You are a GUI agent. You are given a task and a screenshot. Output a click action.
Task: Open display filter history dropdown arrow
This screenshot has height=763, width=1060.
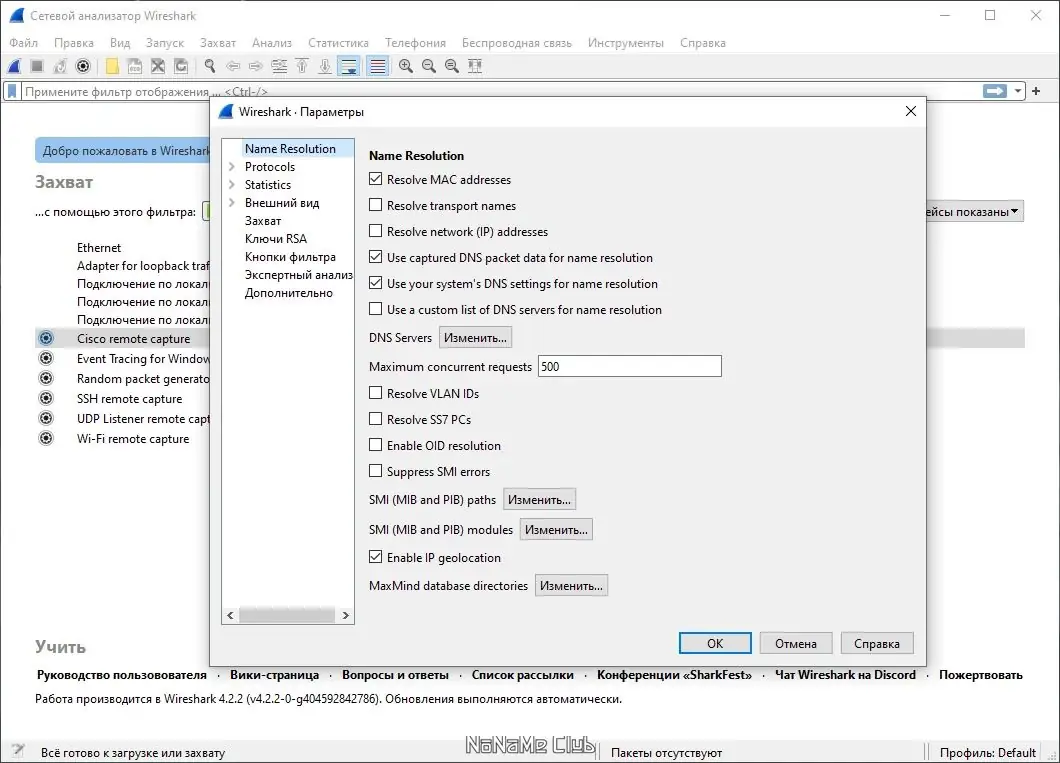pyautogui.click(x=1018, y=91)
